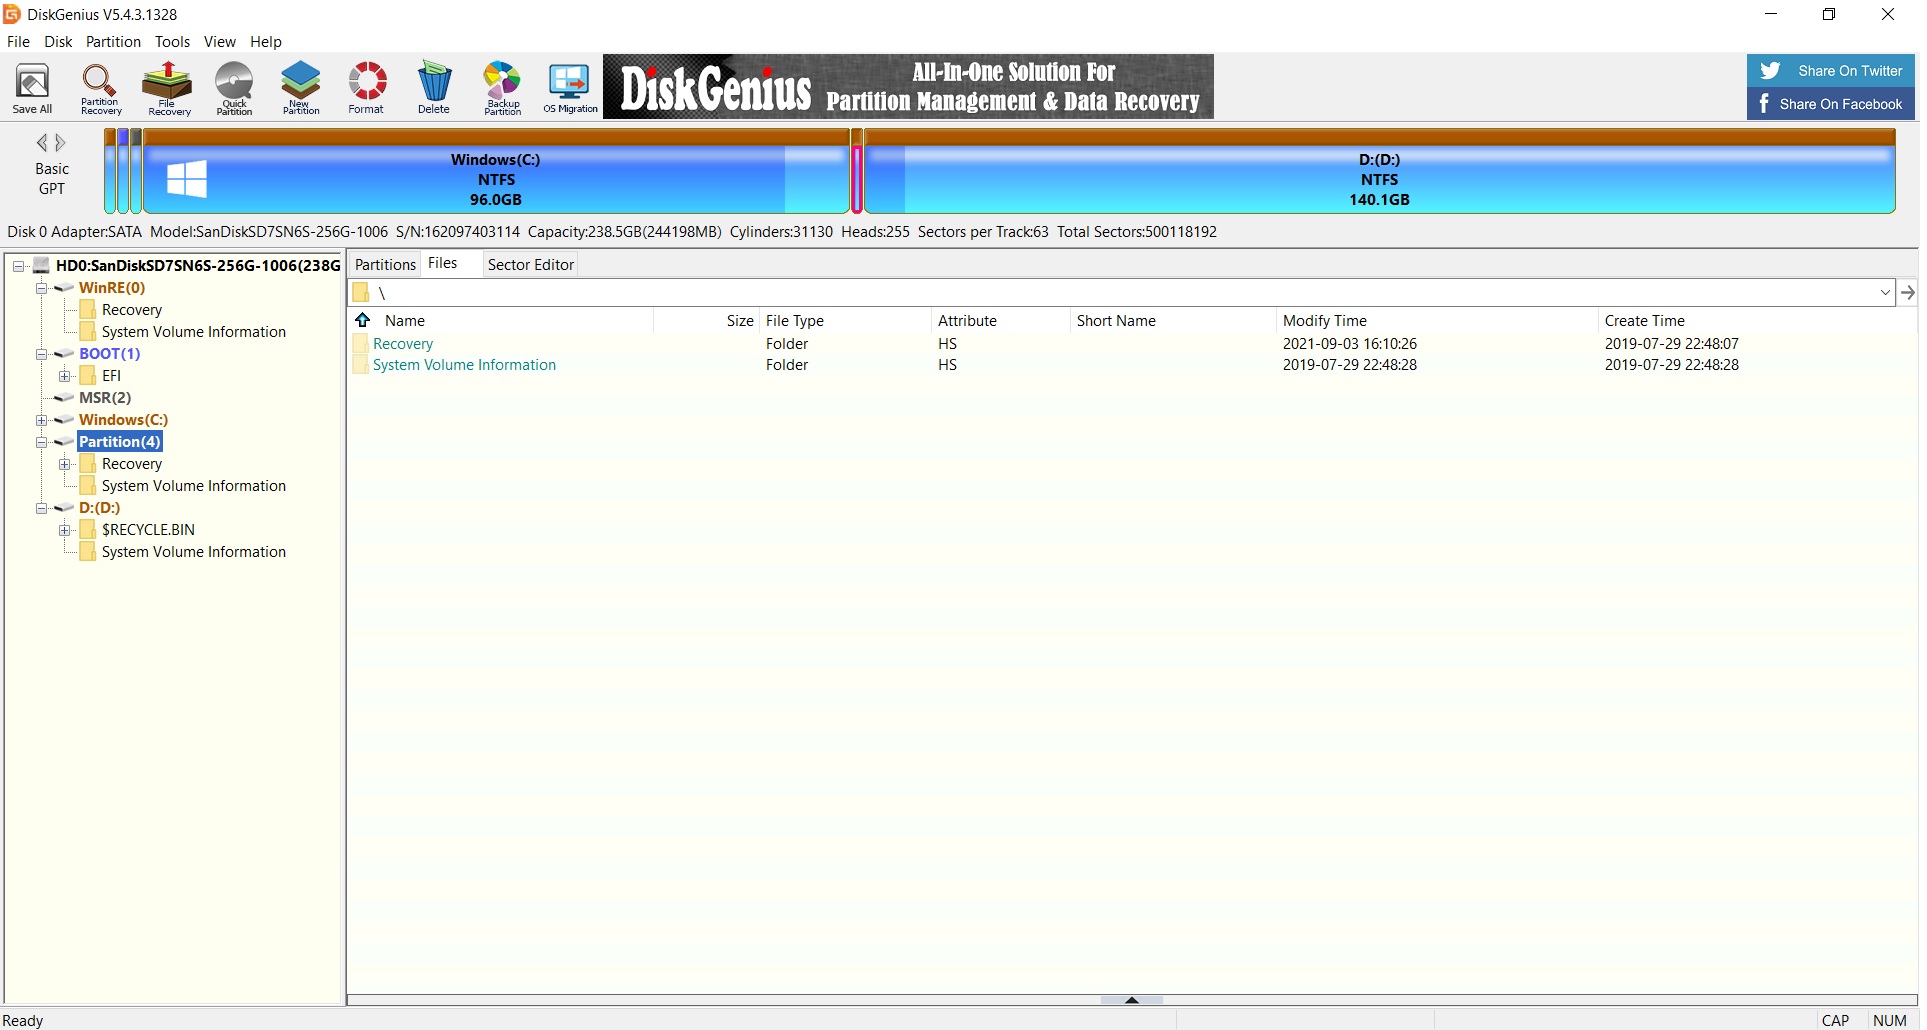Open the Partition Recovery tool

click(100, 88)
